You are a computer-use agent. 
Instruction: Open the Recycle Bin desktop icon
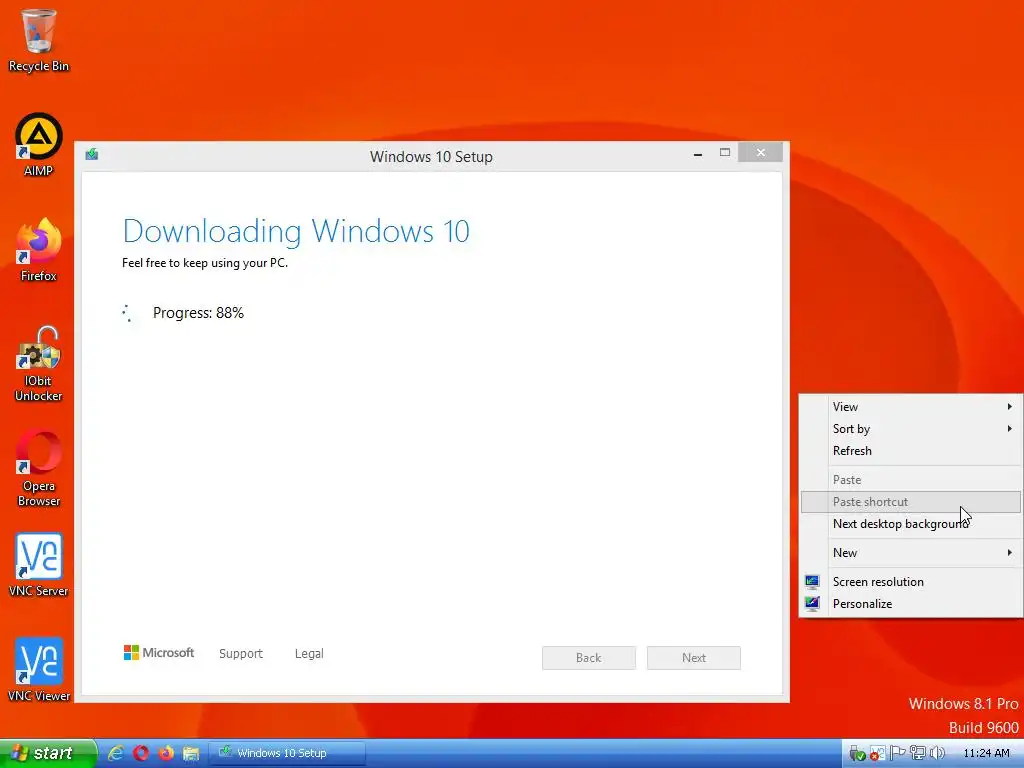click(x=38, y=39)
